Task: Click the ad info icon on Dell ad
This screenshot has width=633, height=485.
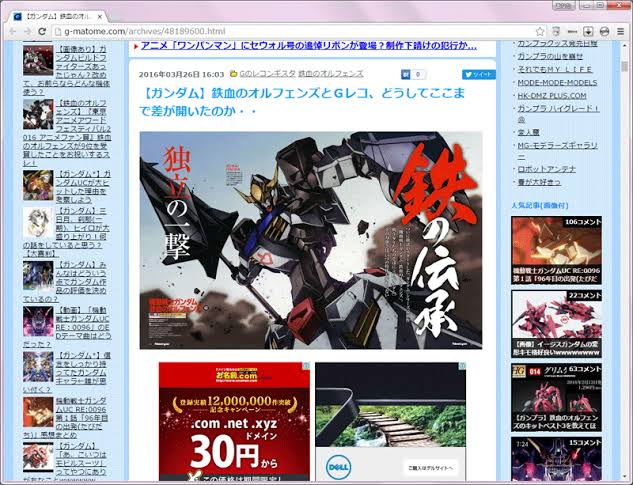Action: point(462,366)
